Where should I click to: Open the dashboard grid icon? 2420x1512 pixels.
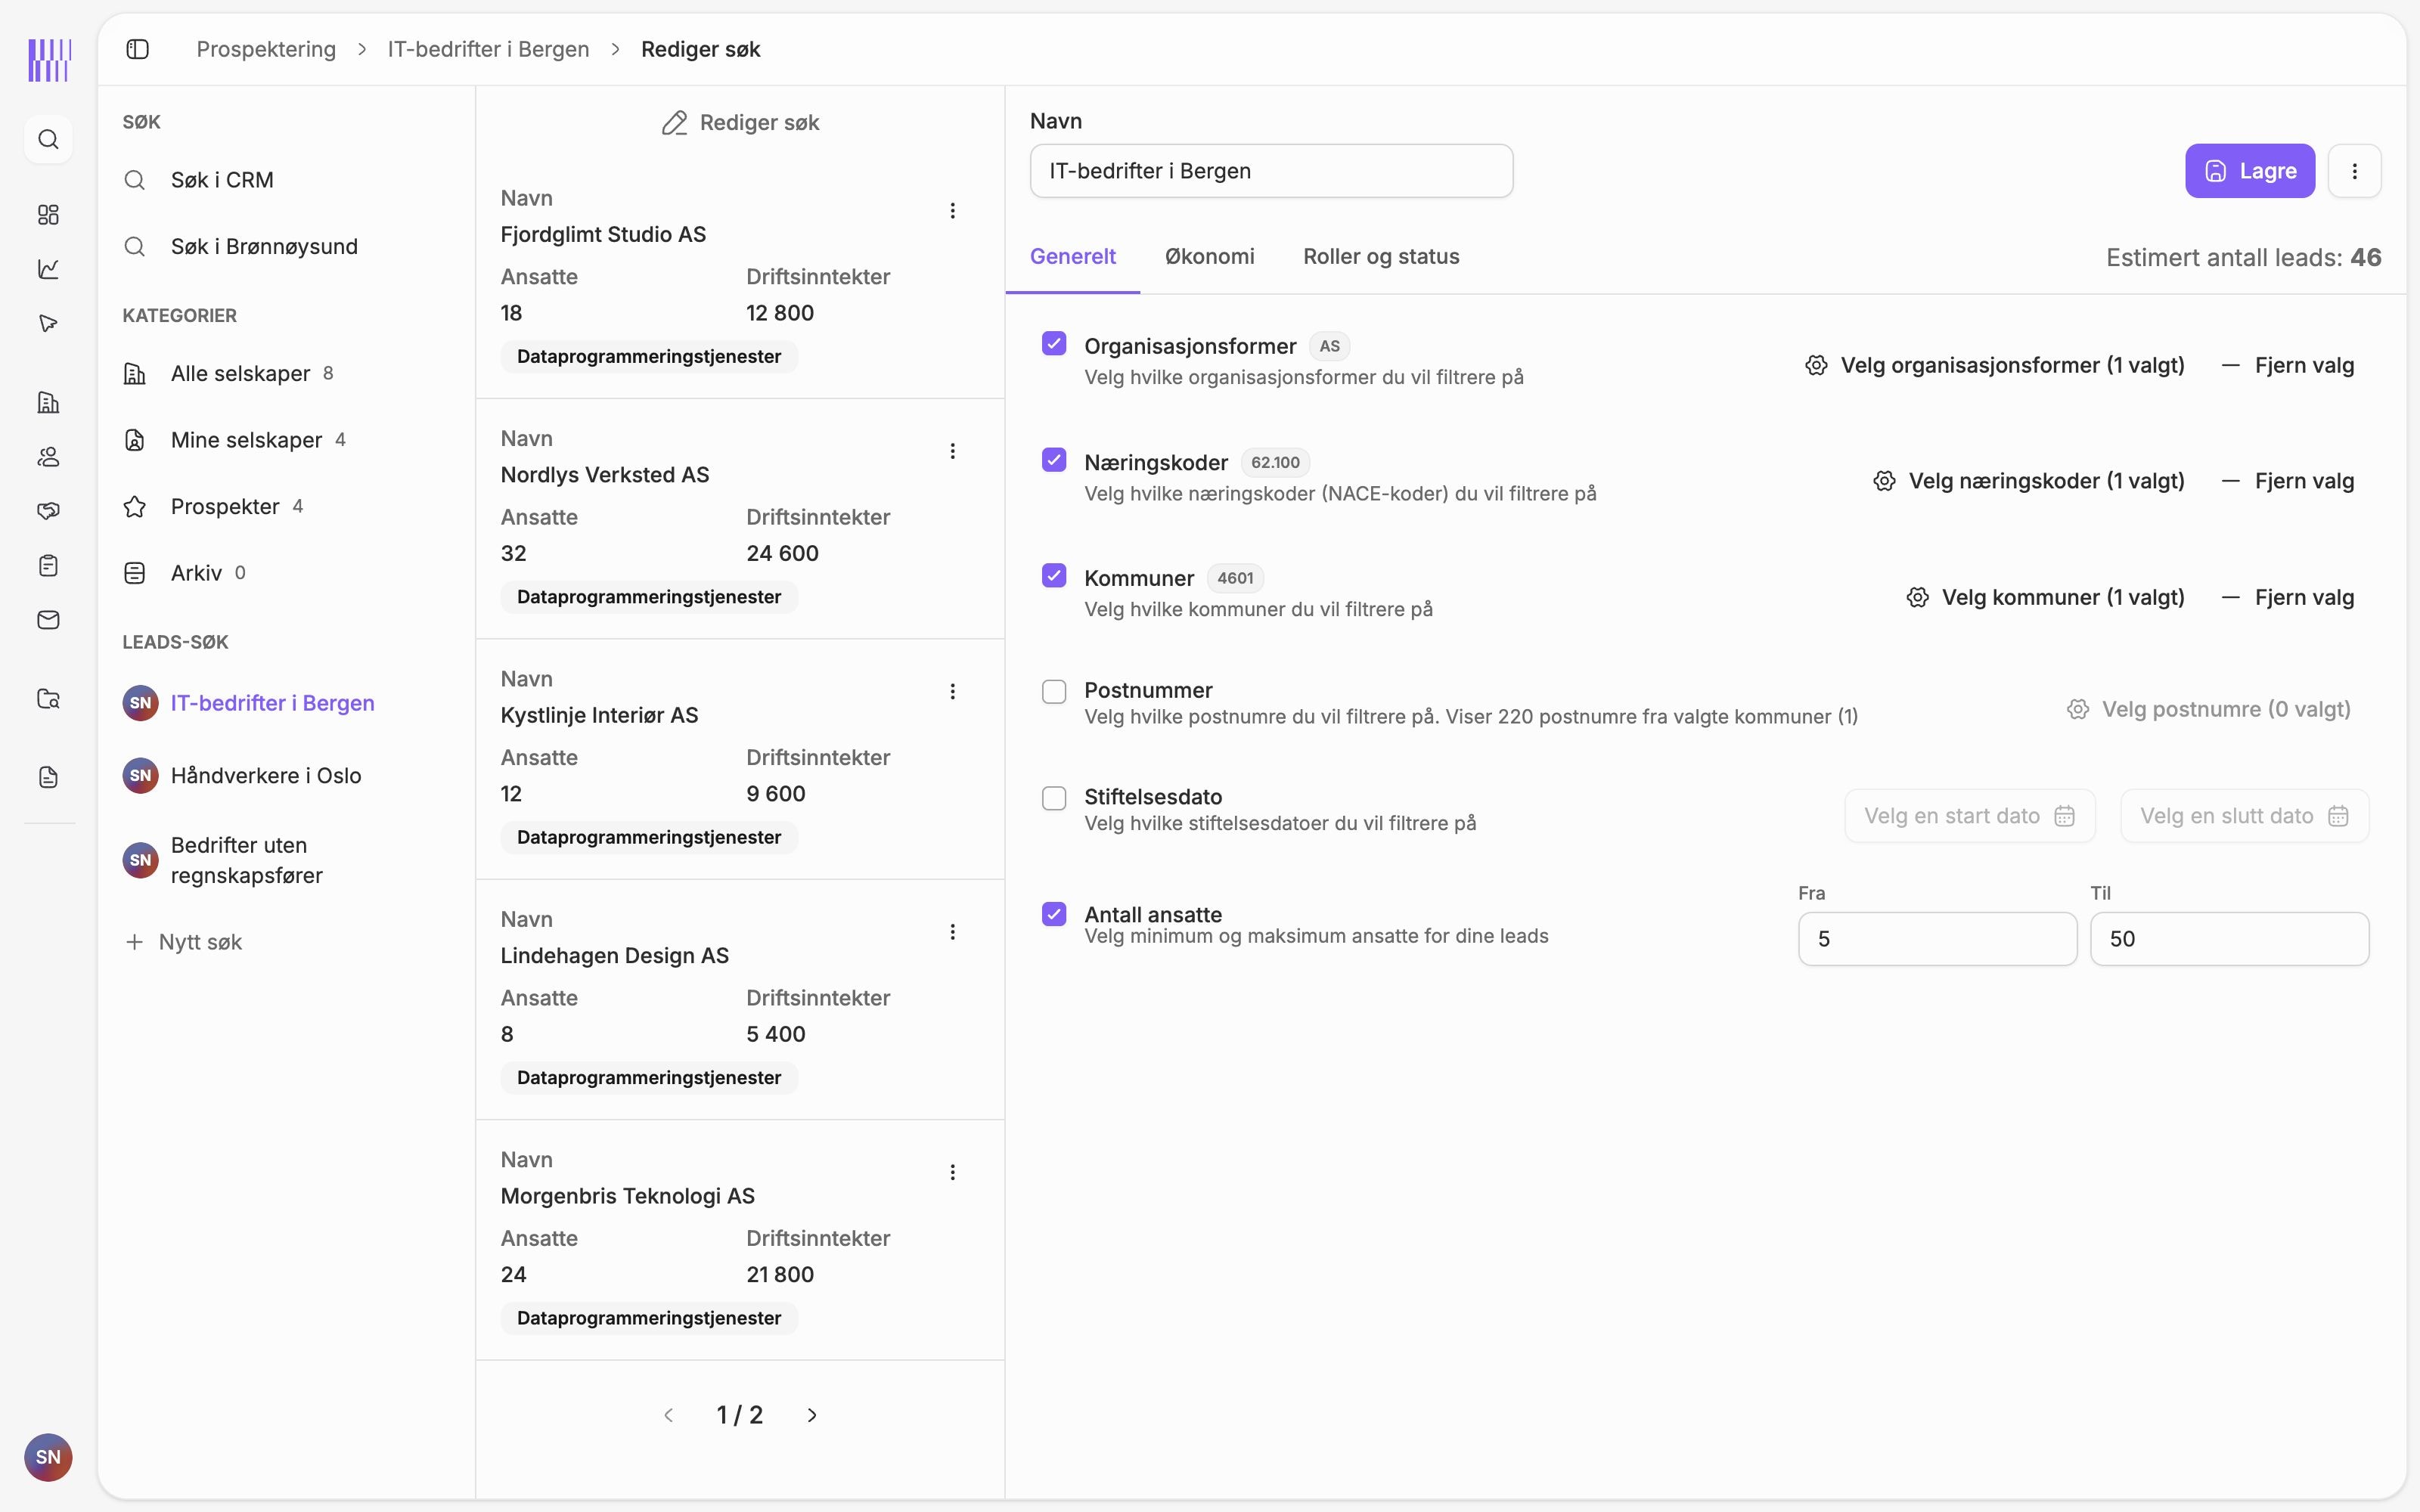48,214
